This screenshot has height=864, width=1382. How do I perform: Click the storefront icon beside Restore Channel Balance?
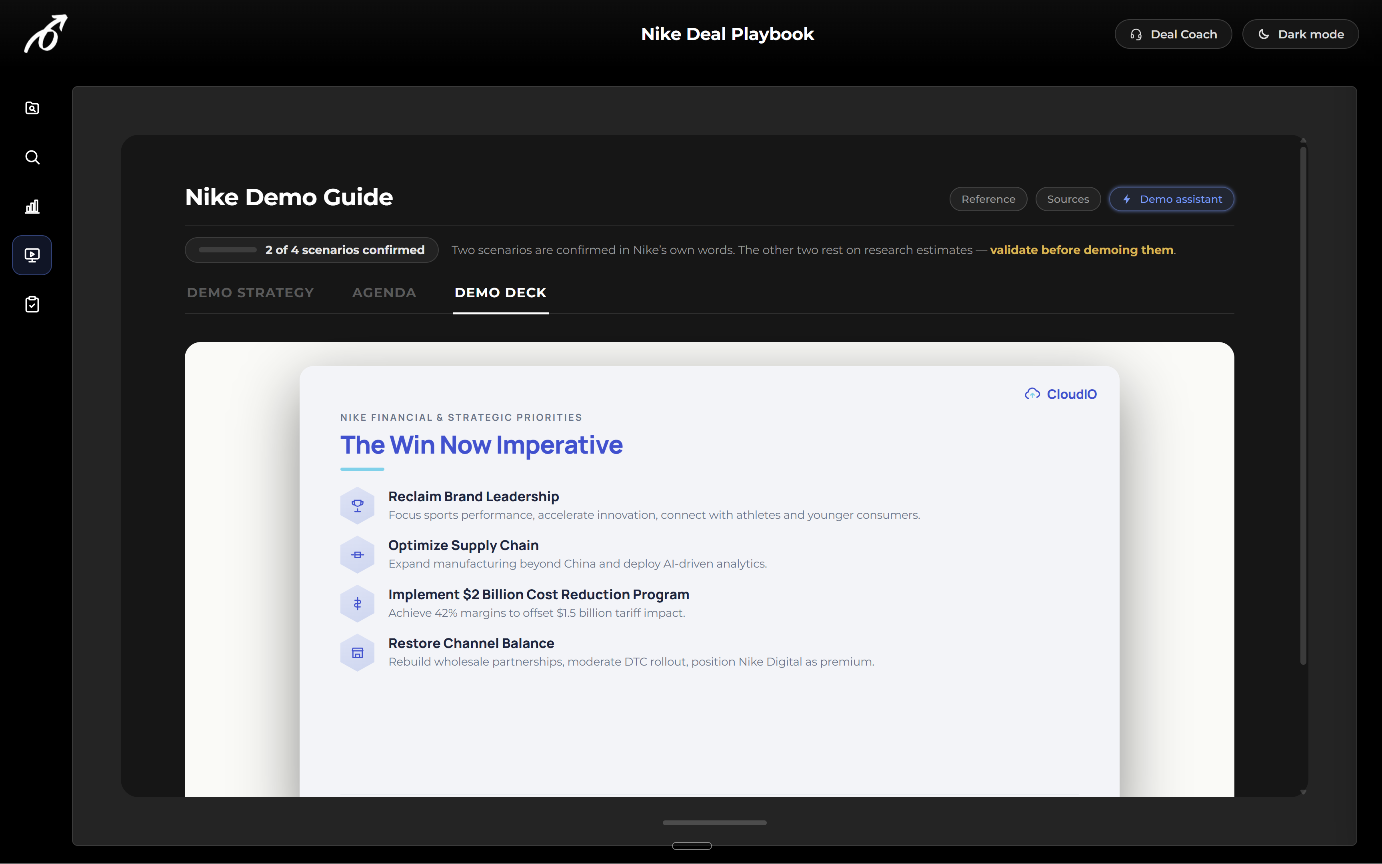(357, 652)
